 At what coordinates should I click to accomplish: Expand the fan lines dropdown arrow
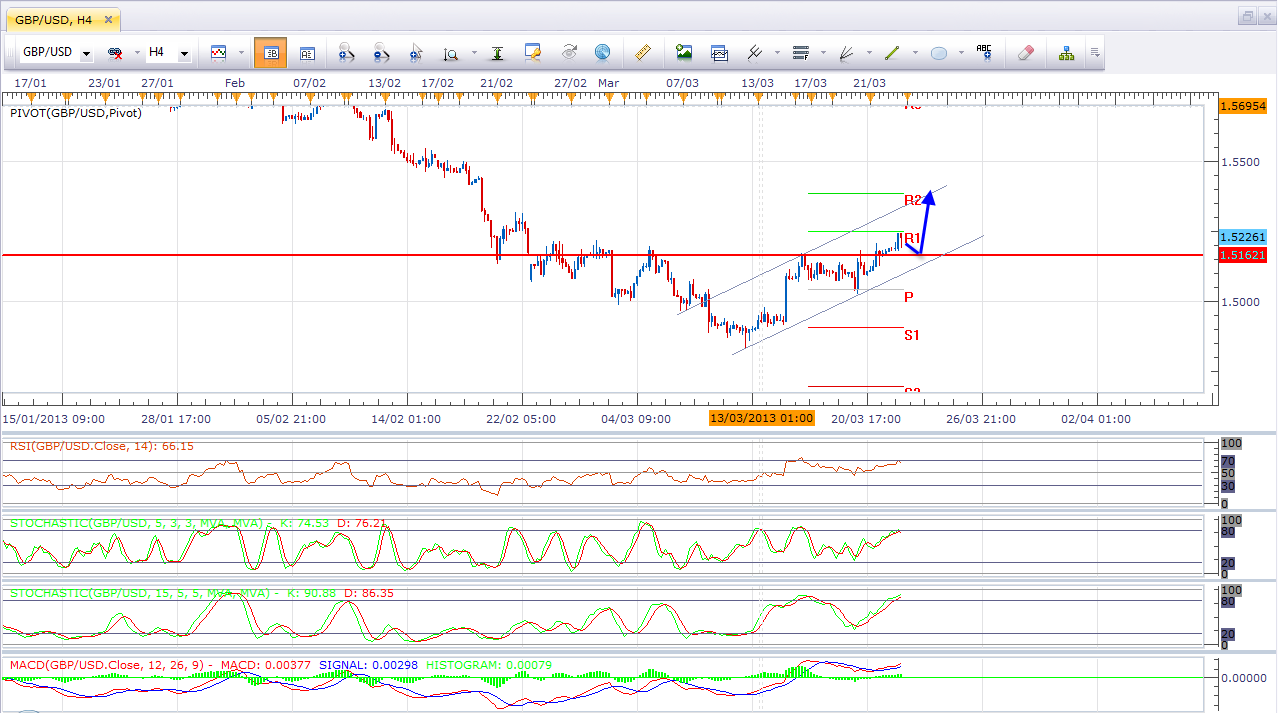[869, 53]
